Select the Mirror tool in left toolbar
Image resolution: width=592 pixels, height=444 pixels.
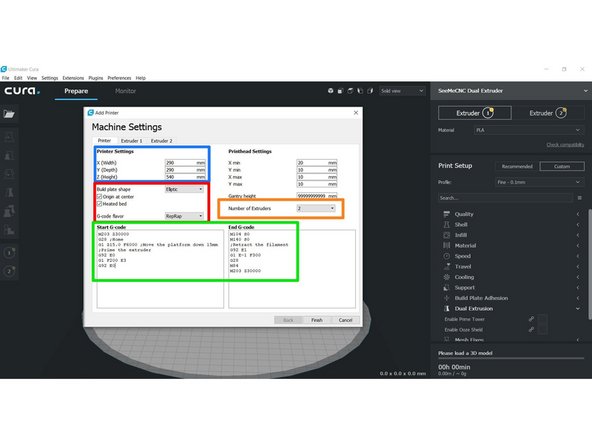tap(9, 193)
